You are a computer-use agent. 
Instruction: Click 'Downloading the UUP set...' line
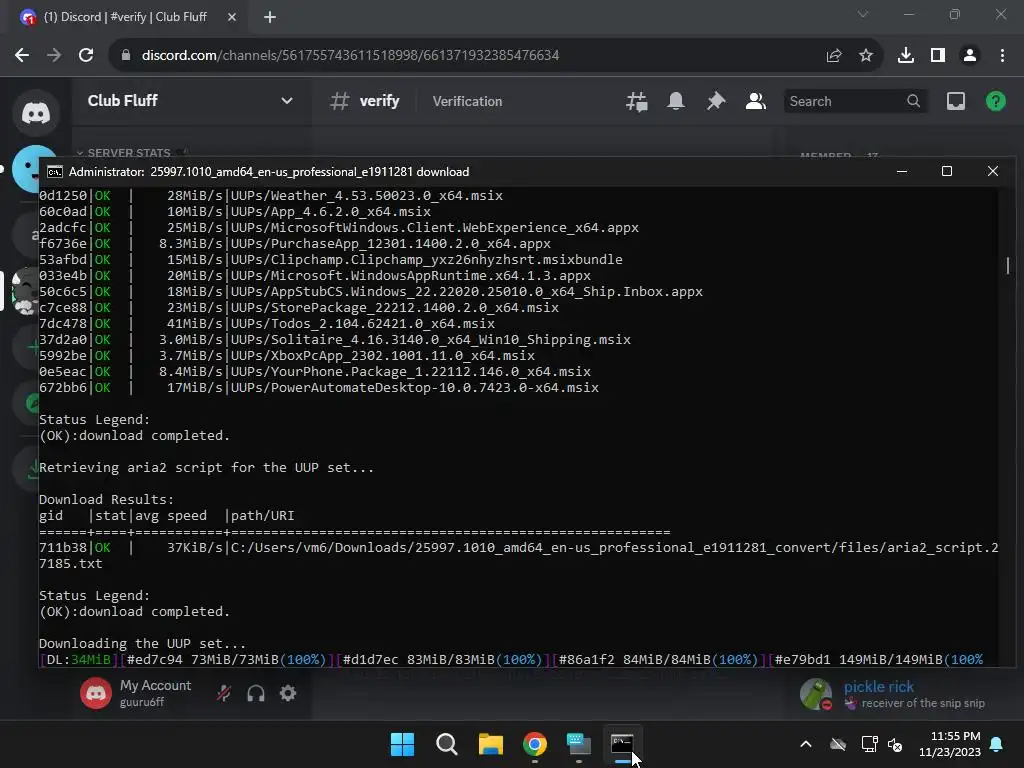coord(142,643)
